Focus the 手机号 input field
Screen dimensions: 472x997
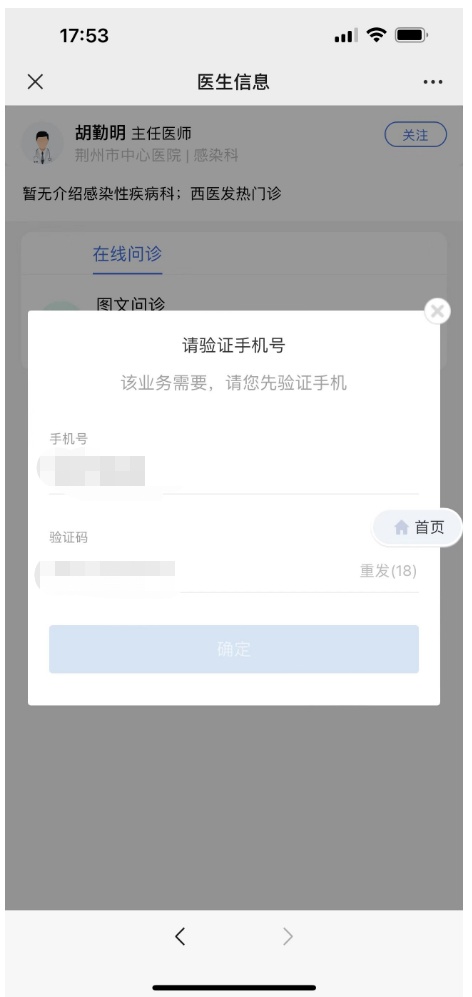[x=233, y=471]
